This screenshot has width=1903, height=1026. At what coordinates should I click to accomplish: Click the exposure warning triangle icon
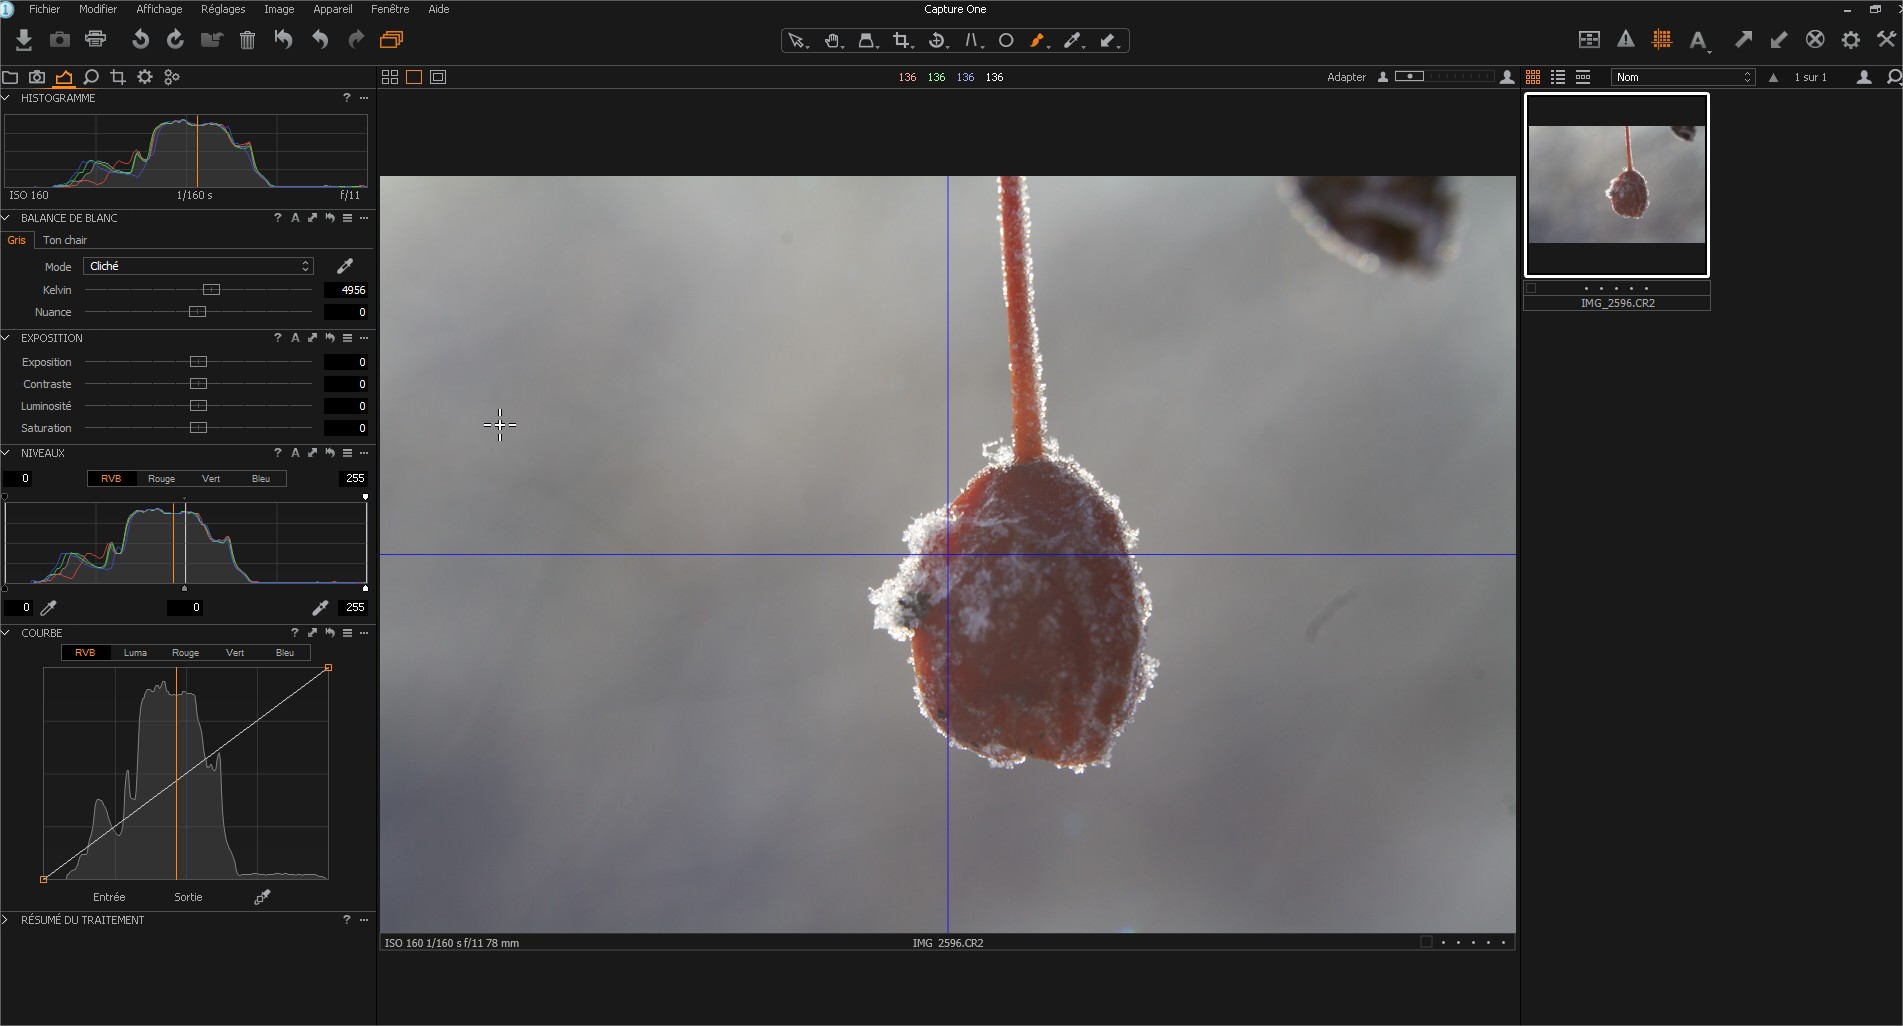1626,40
